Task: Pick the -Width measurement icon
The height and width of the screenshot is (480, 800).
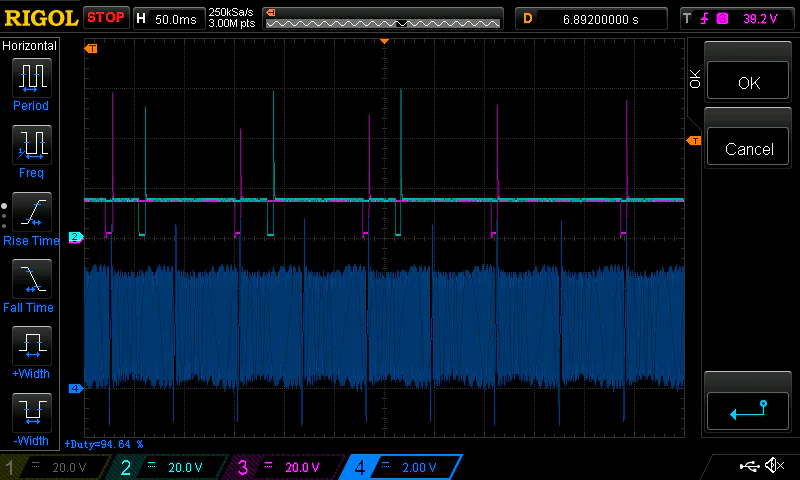Action: pyautogui.click(x=30, y=413)
